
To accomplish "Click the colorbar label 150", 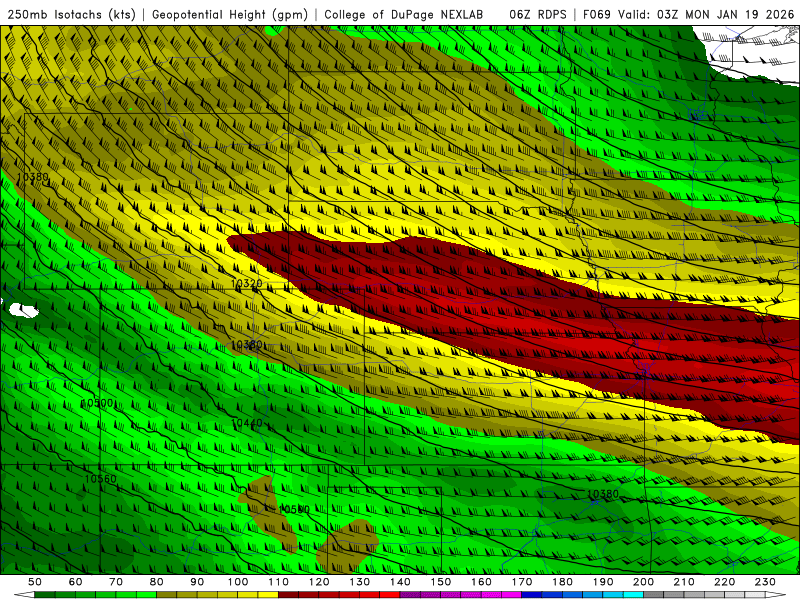I will point(441,582).
